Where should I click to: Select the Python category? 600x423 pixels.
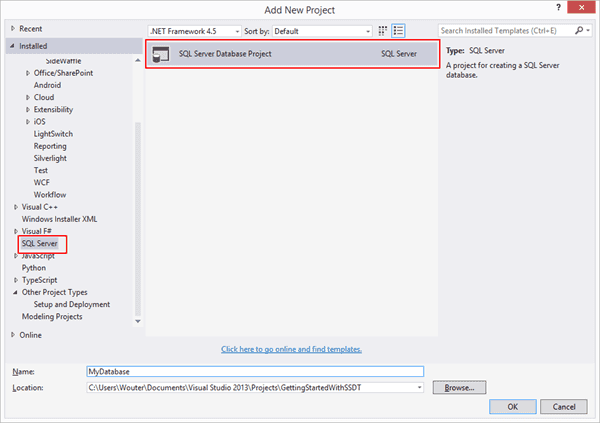(34, 268)
